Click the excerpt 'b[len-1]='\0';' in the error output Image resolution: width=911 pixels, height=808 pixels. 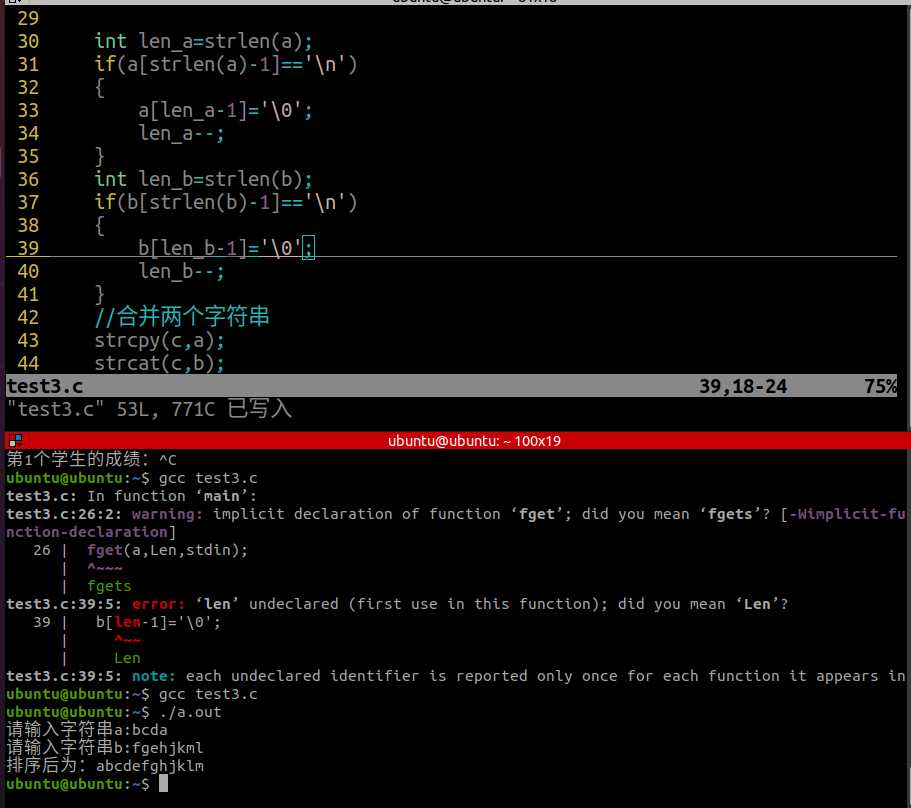(158, 622)
